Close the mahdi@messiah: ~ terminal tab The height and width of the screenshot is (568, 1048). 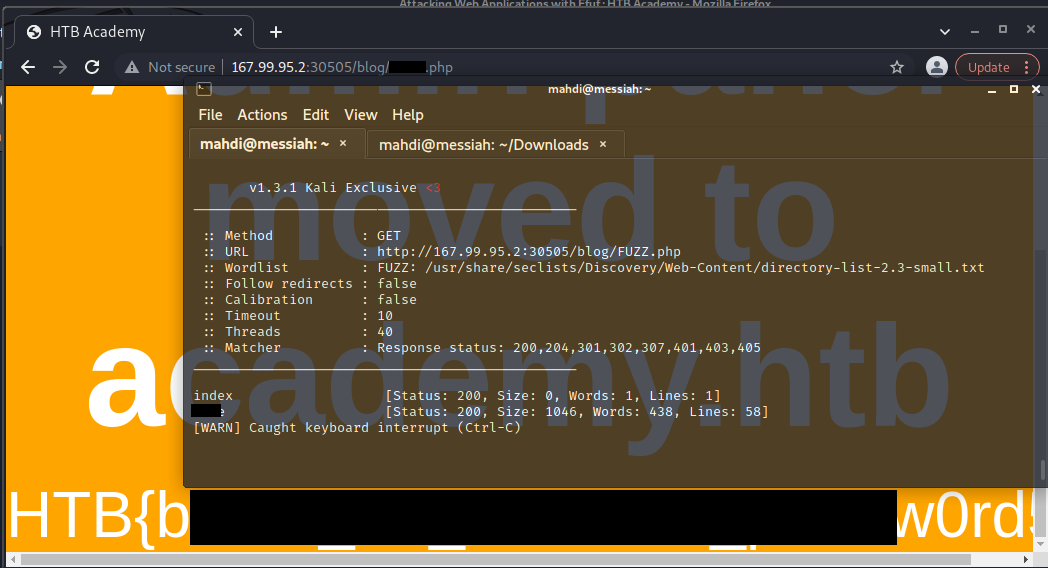pyautogui.click(x=343, y=143)
